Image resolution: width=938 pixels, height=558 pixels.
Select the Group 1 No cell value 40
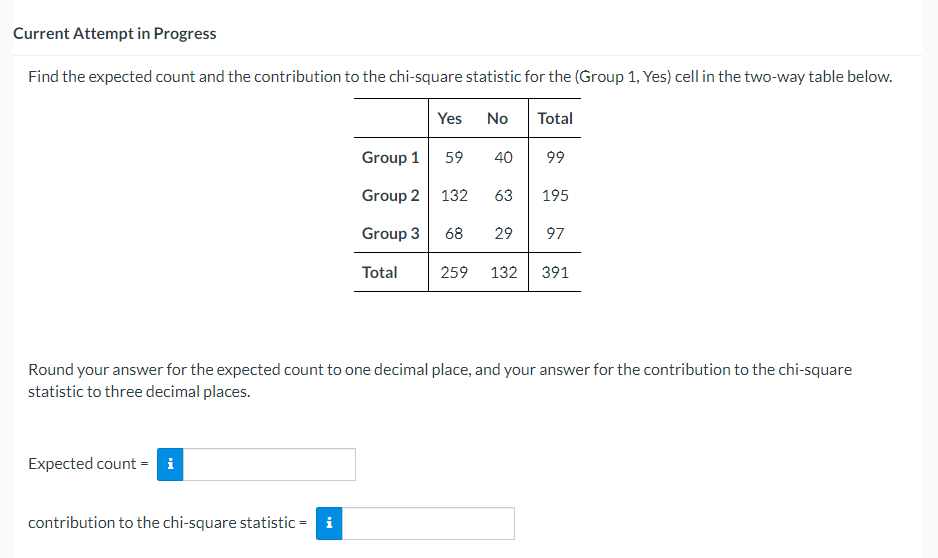click(503, 157)
